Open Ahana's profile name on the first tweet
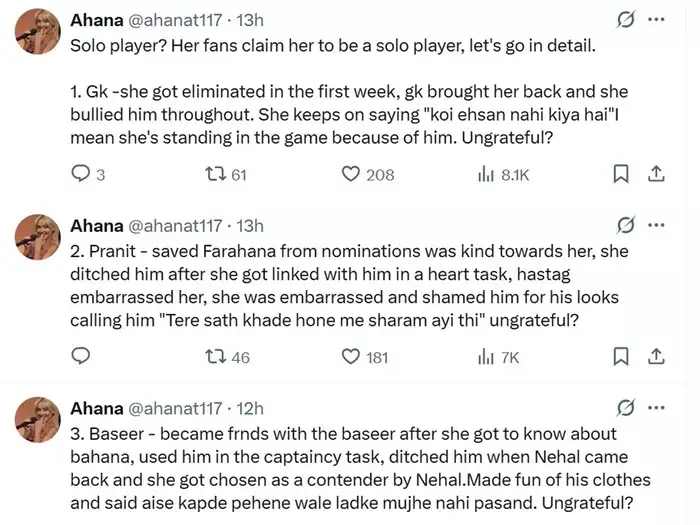This screenshot has width=700, height=525. pos(97,21)
